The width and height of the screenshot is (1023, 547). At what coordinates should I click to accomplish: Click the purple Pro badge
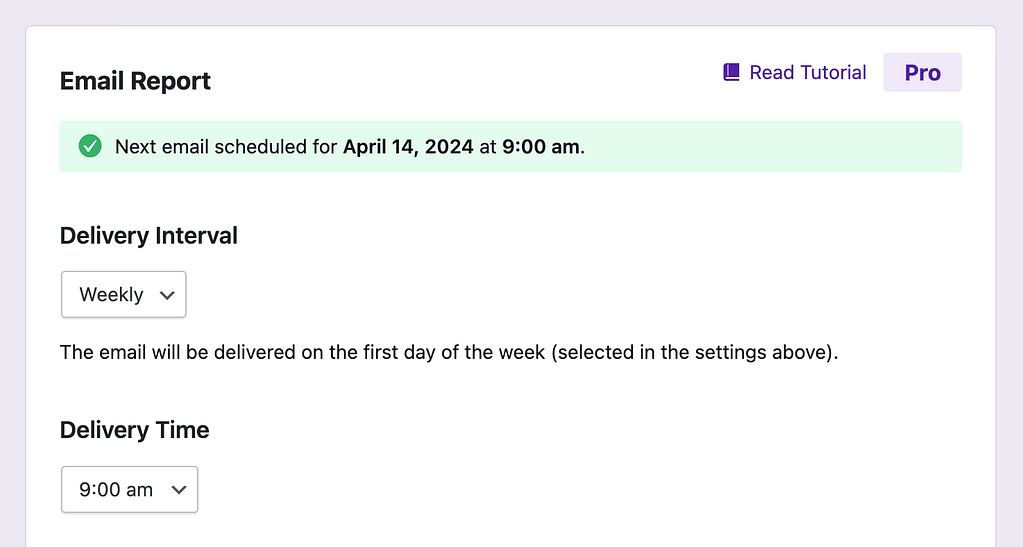coord(922,72)
